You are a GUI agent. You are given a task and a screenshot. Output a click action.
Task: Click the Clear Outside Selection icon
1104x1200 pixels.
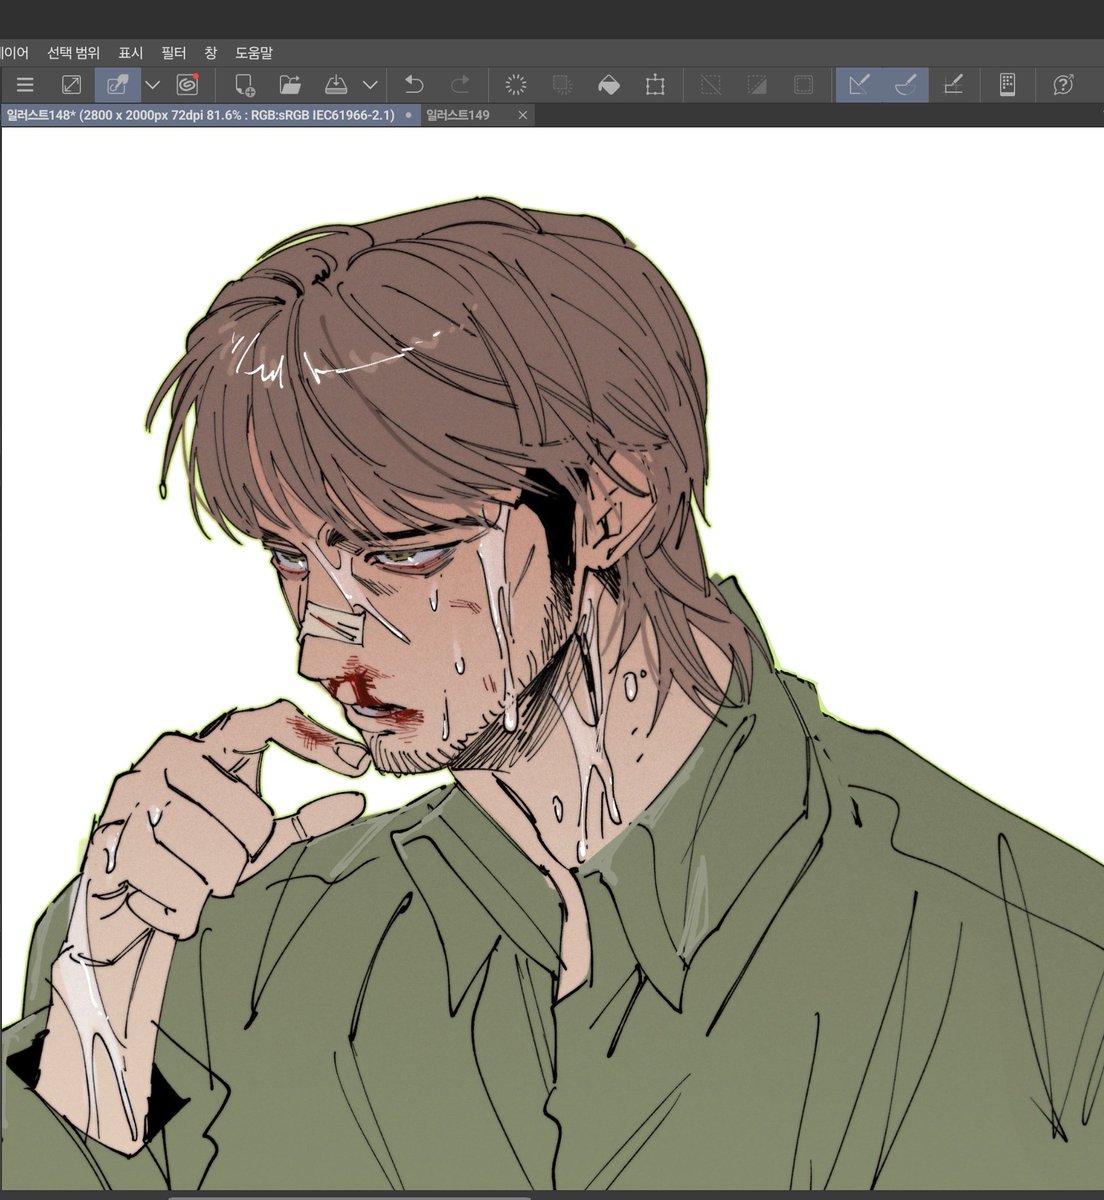(563, 85)
